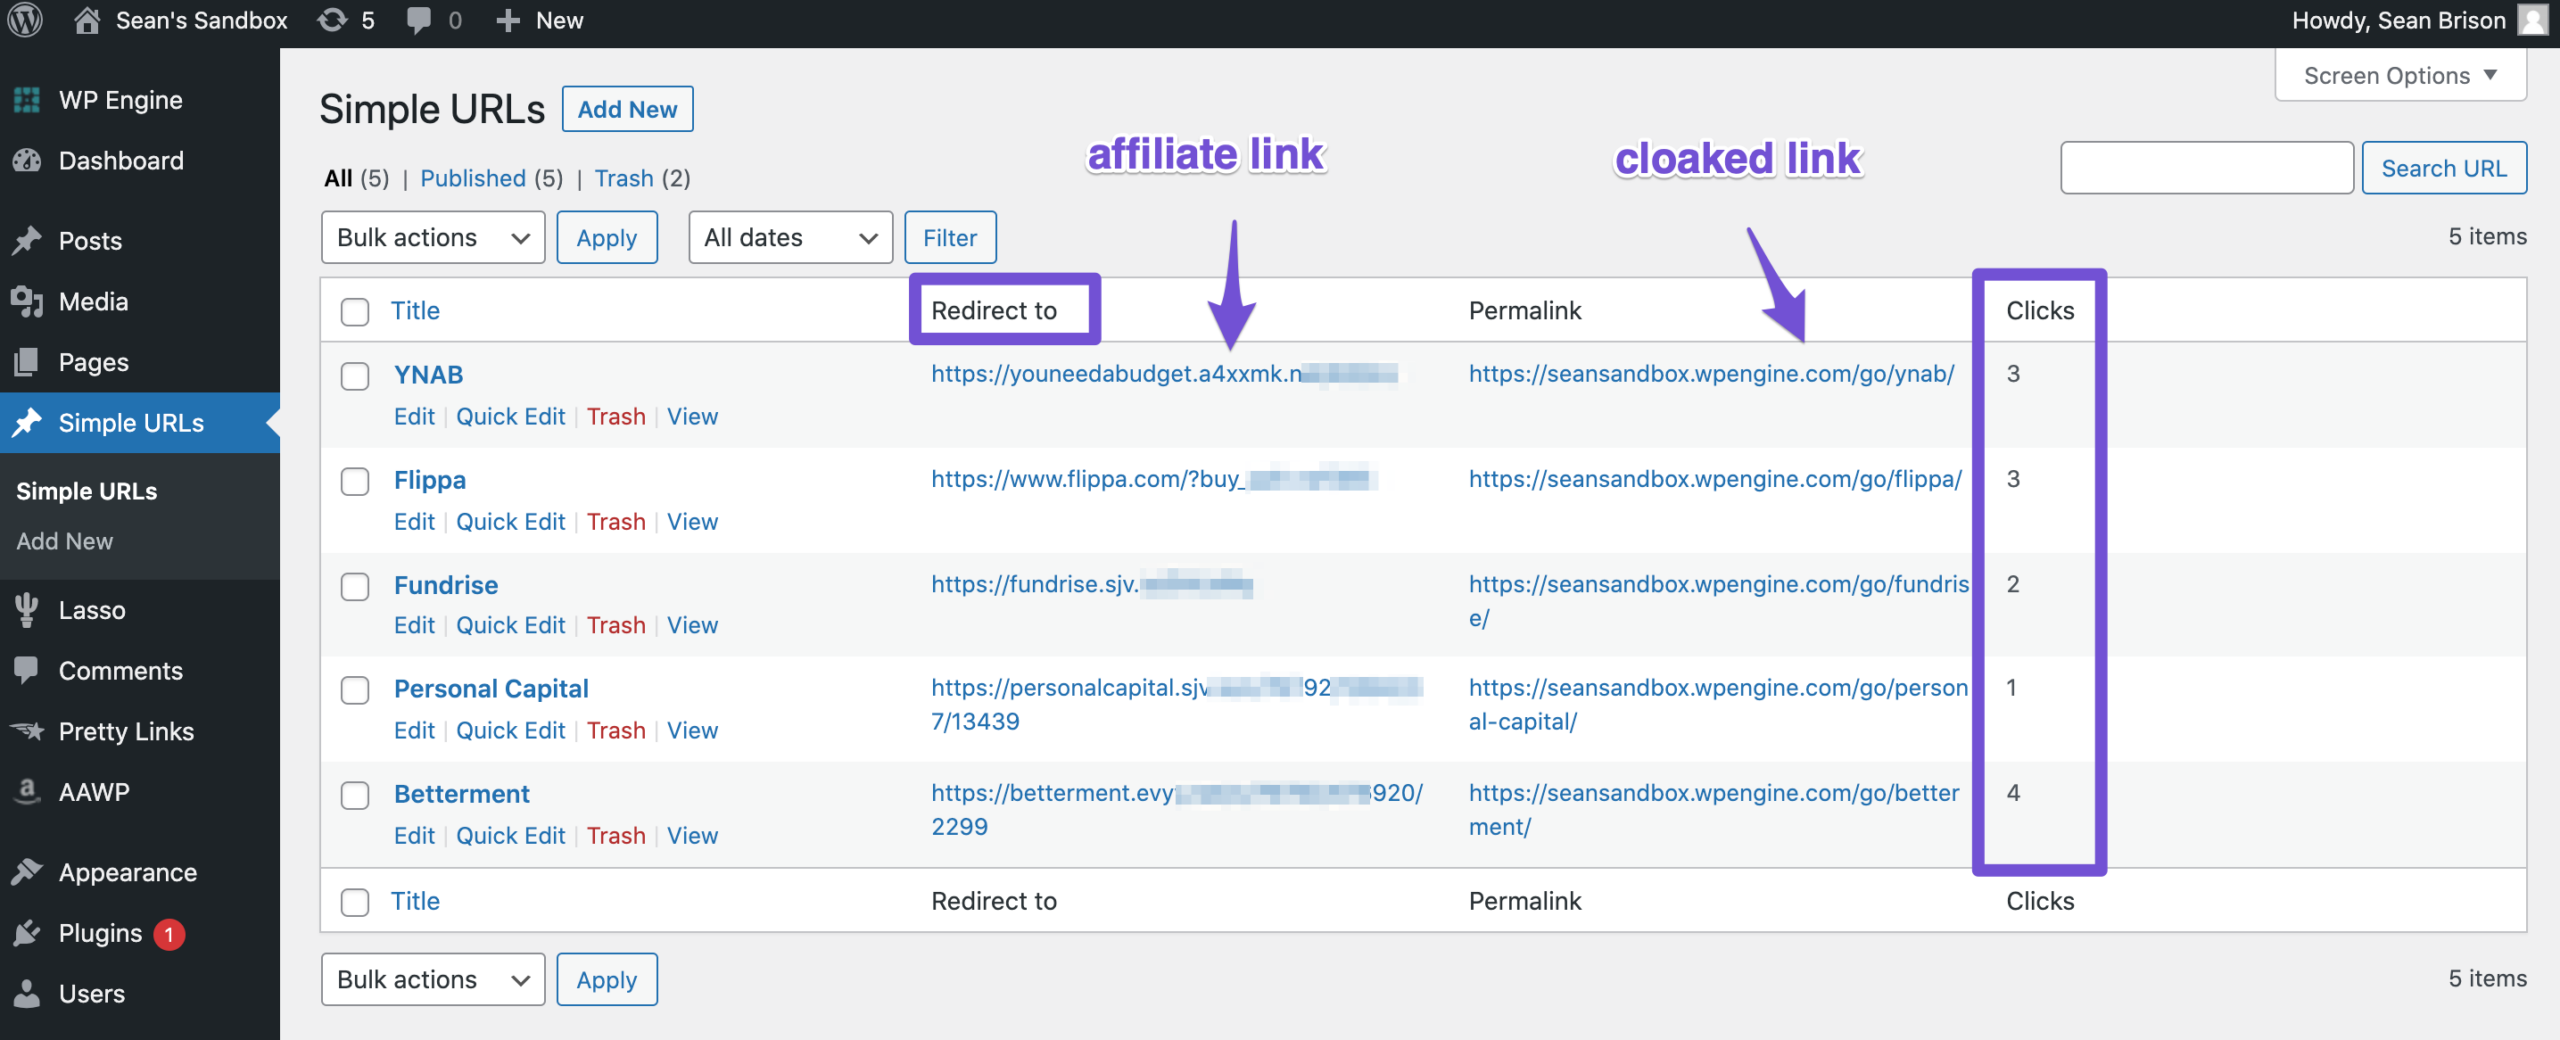Click Howdy, Sean Brison account text
This screenshot has height=1040, width=2560.
(x=2398, y=20)
